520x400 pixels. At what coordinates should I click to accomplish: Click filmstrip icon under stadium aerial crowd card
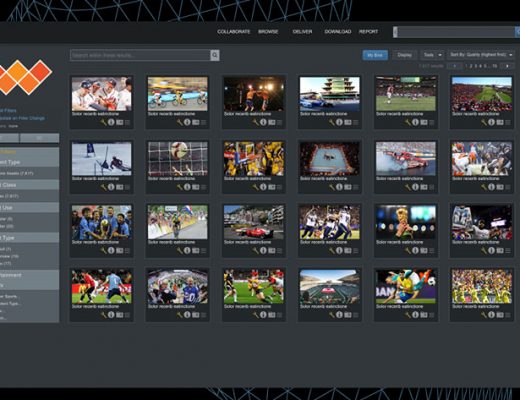point(500,122)
